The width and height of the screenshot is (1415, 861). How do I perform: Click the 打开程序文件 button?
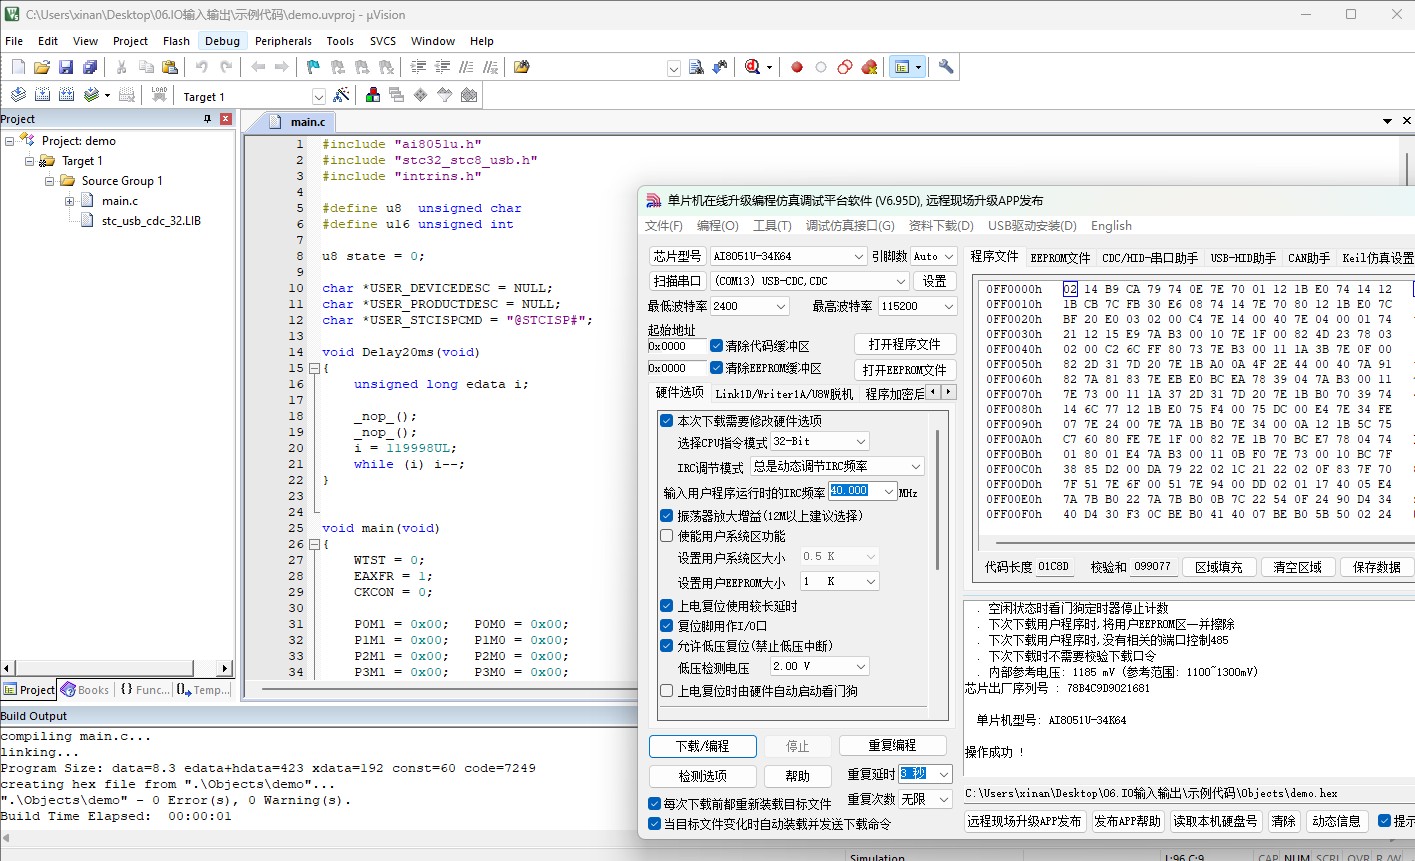coord(904,344)
